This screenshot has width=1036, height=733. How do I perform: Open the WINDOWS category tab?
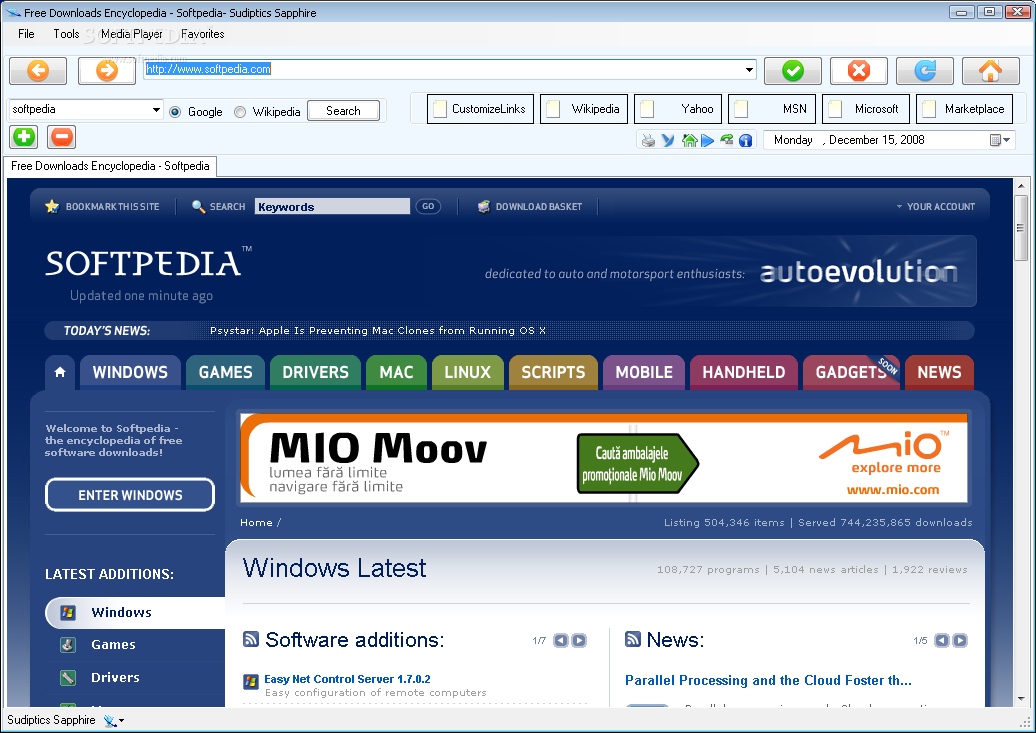pos(130,372)
